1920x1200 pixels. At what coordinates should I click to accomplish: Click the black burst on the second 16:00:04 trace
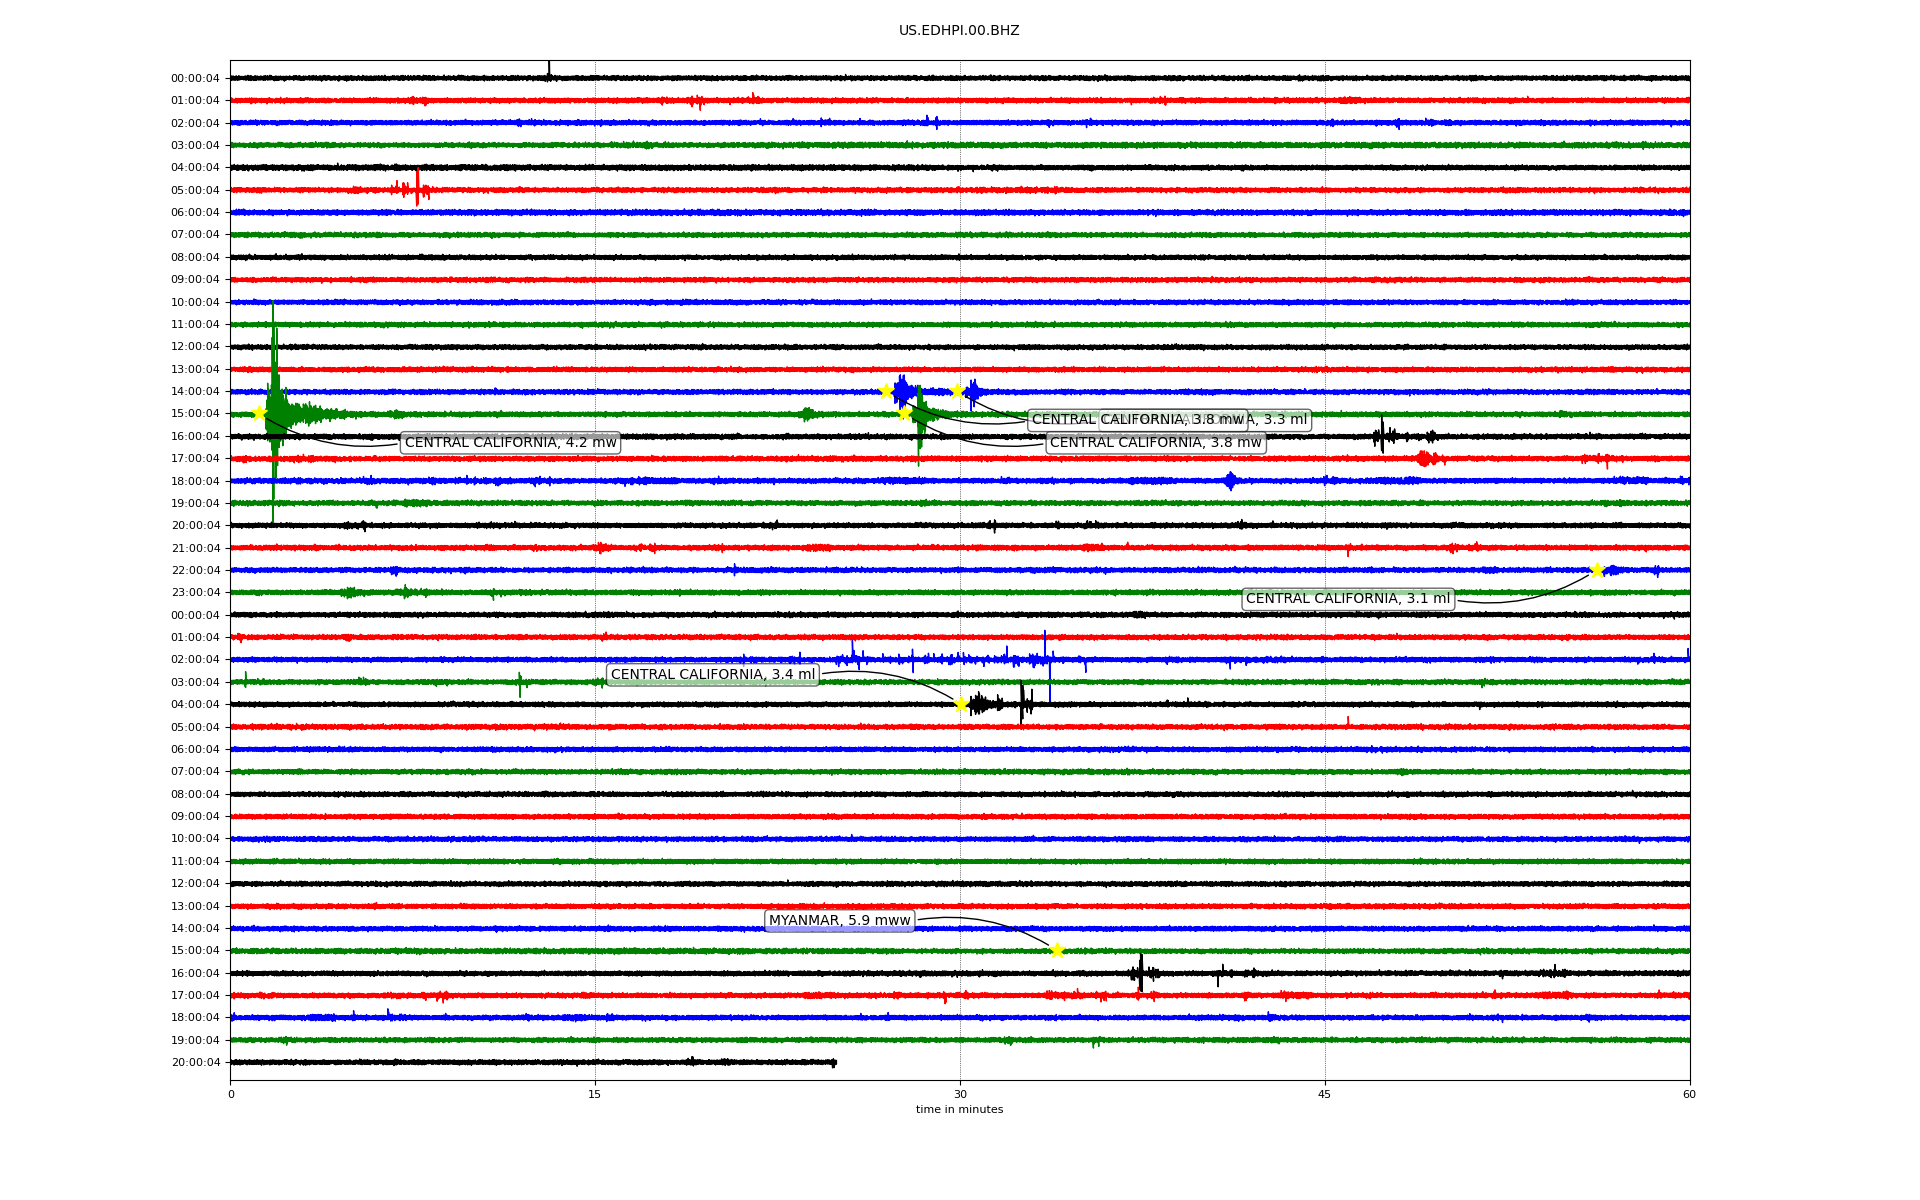1141,973
